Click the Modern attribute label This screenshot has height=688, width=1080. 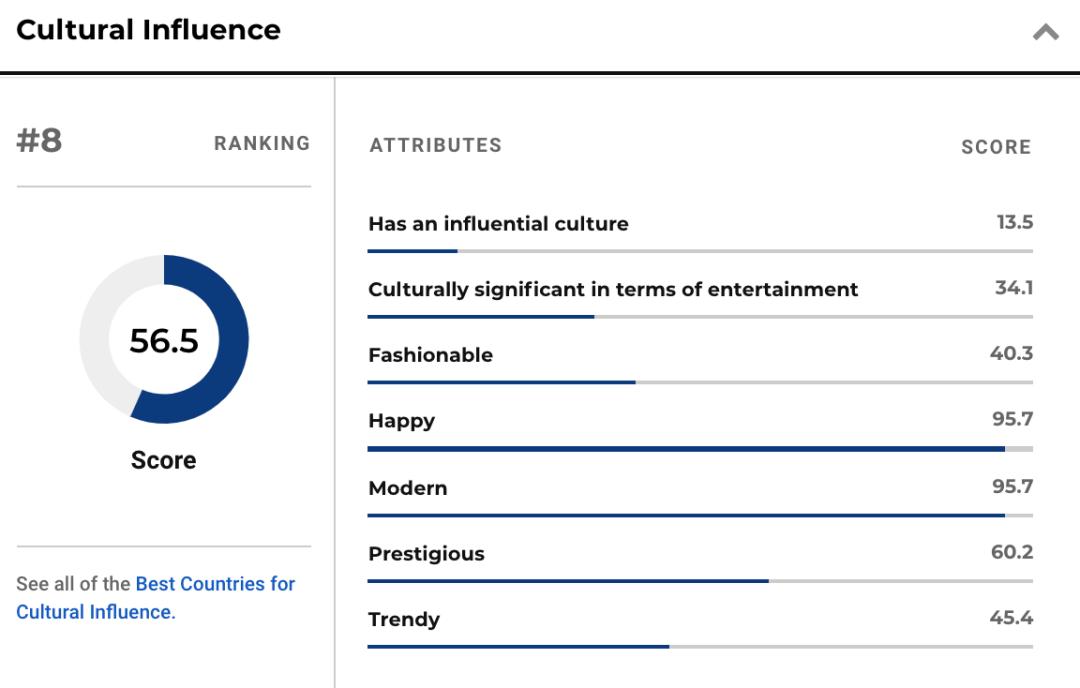407,488
